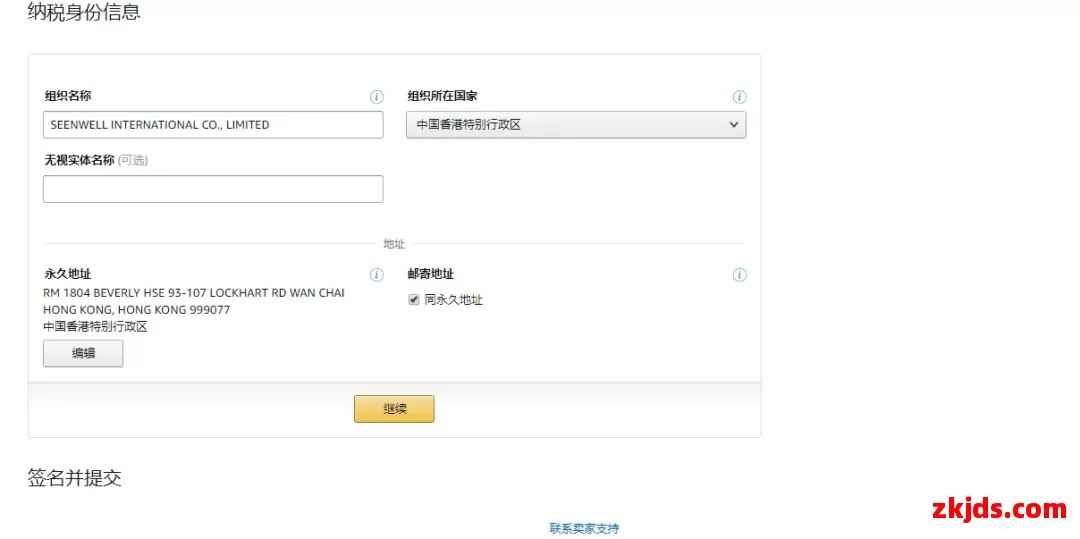The image size is (1080, 539).
Task: Click the RM 1804 BEVERLY HSE address line
Action: 194,293
